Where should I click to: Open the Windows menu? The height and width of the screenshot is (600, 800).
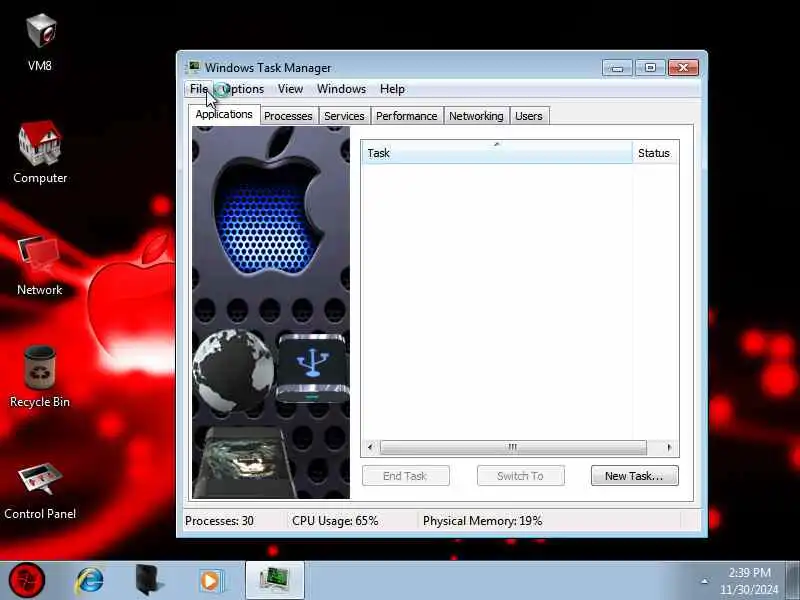(341, 89)
